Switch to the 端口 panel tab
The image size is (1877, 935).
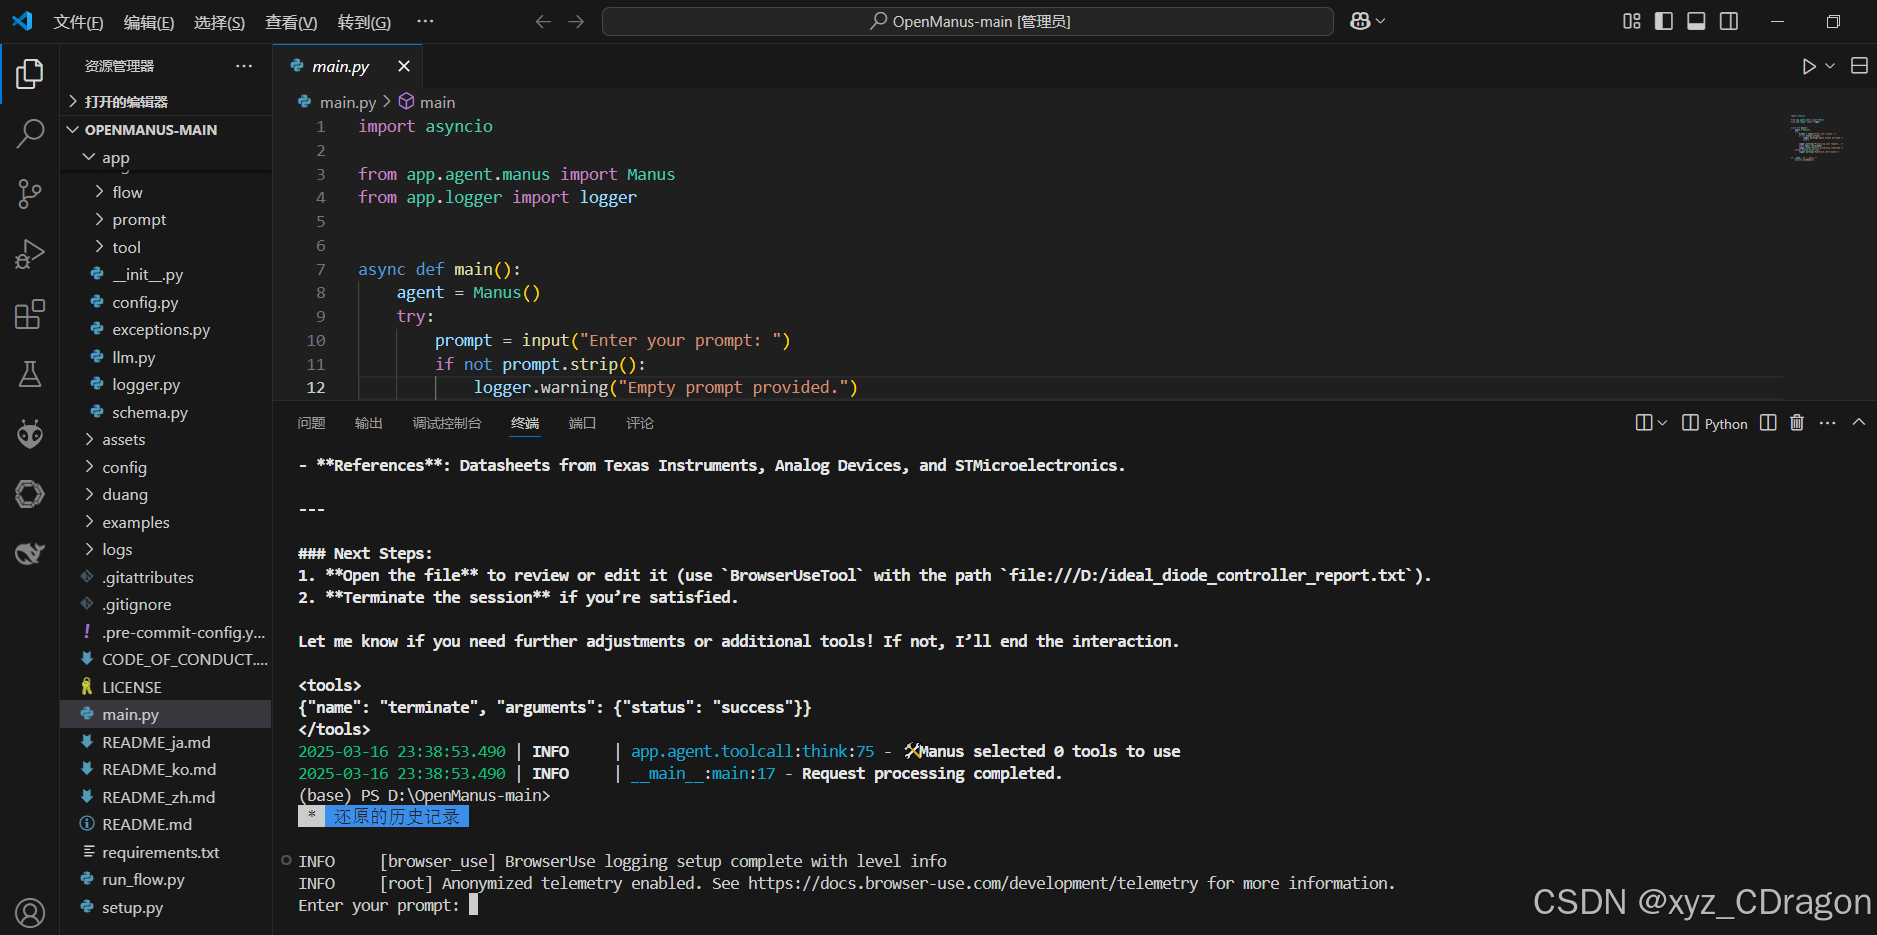tap(582, 423)
